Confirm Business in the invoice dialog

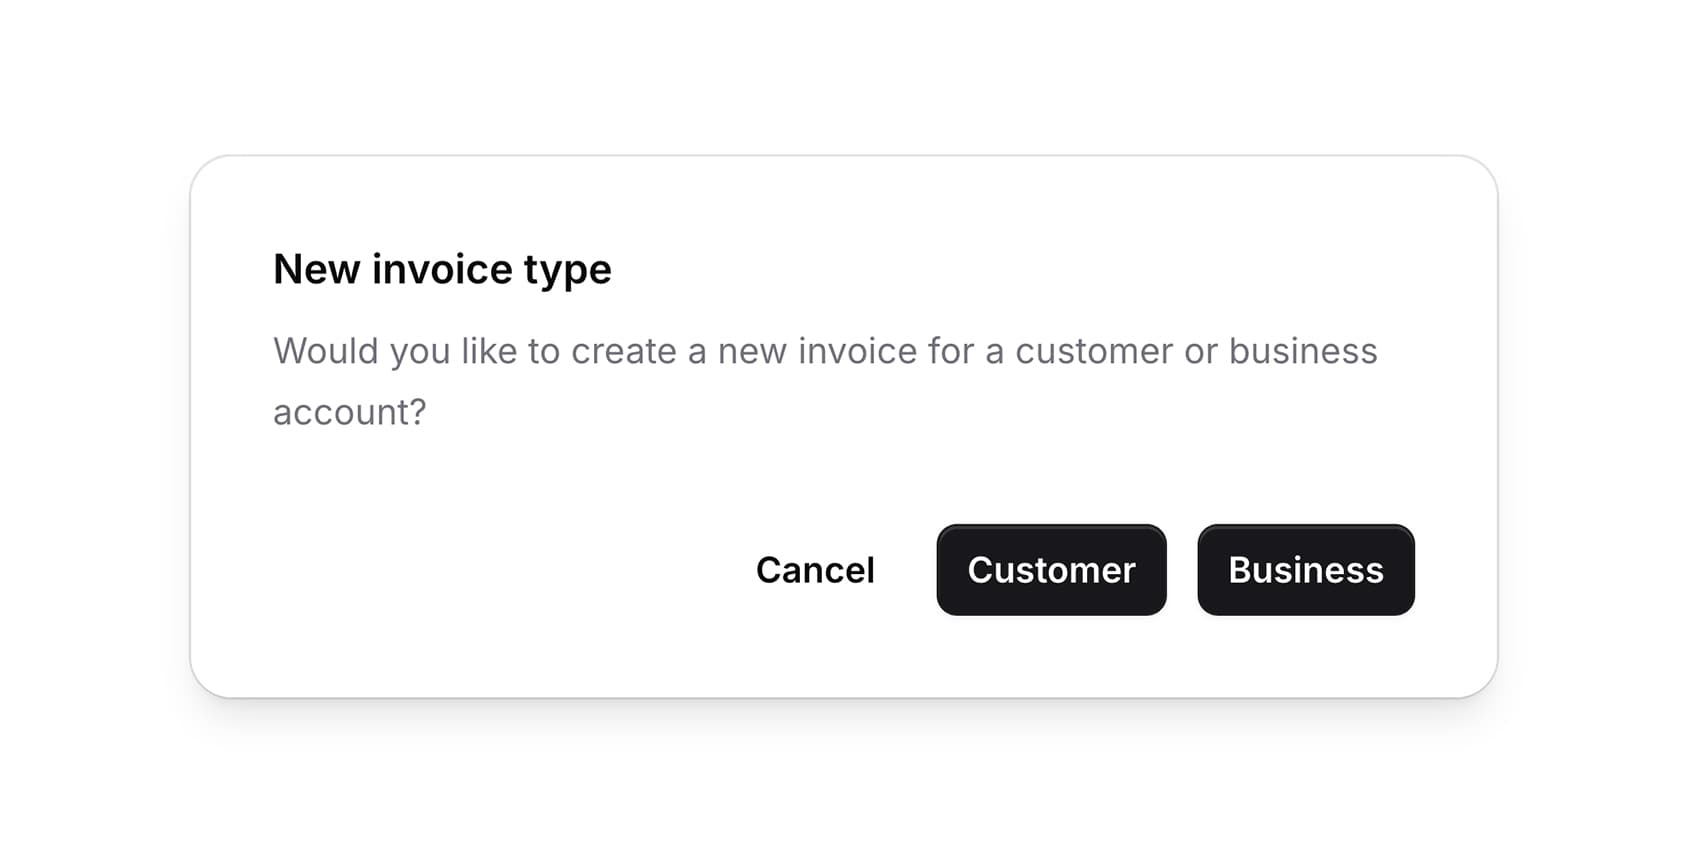1305,570
